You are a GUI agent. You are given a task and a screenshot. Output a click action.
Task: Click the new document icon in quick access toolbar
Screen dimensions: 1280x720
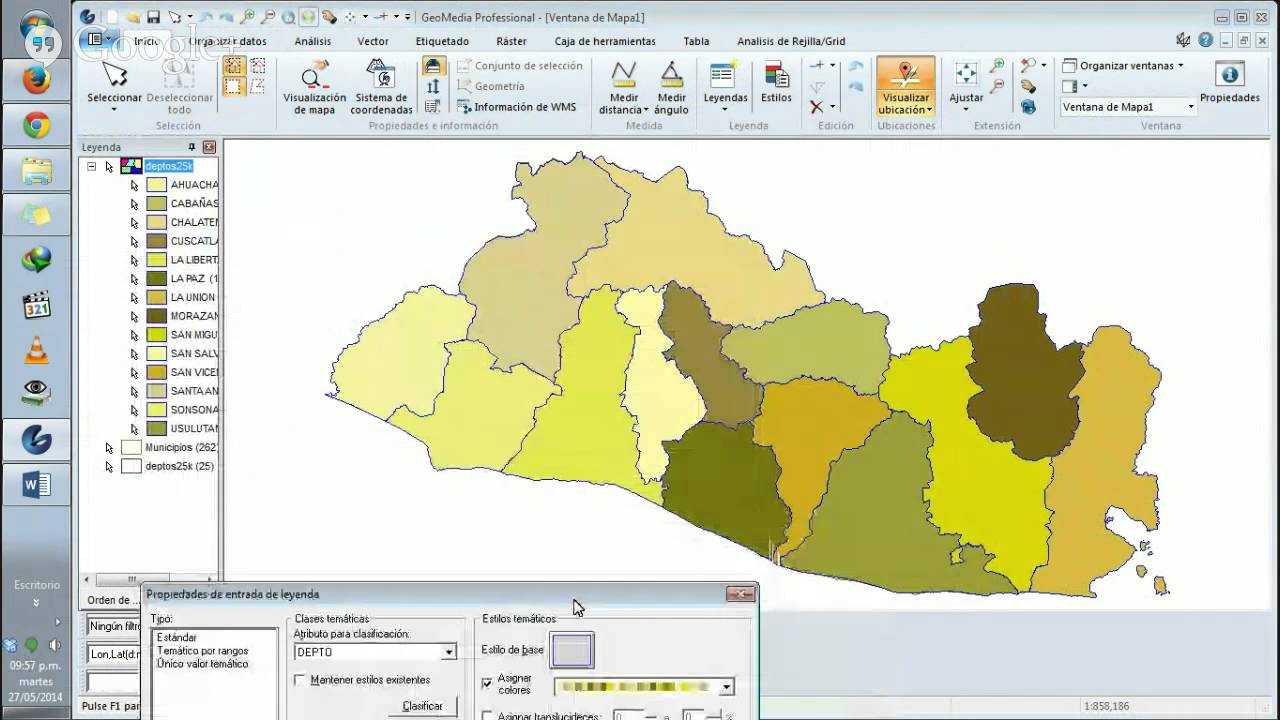click(x=112, y=17)
